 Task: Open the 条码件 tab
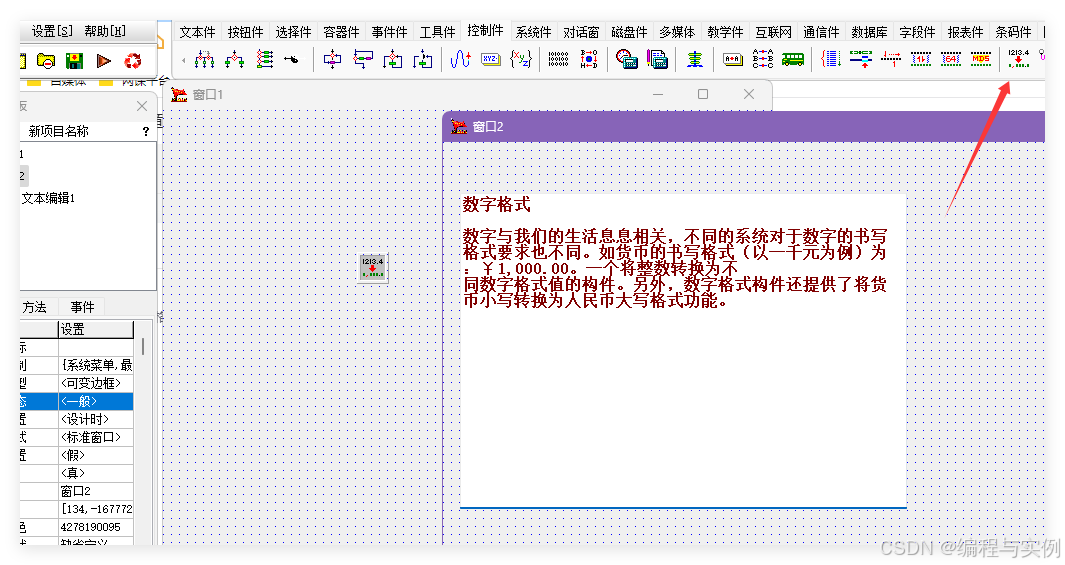pos(1013,32)
